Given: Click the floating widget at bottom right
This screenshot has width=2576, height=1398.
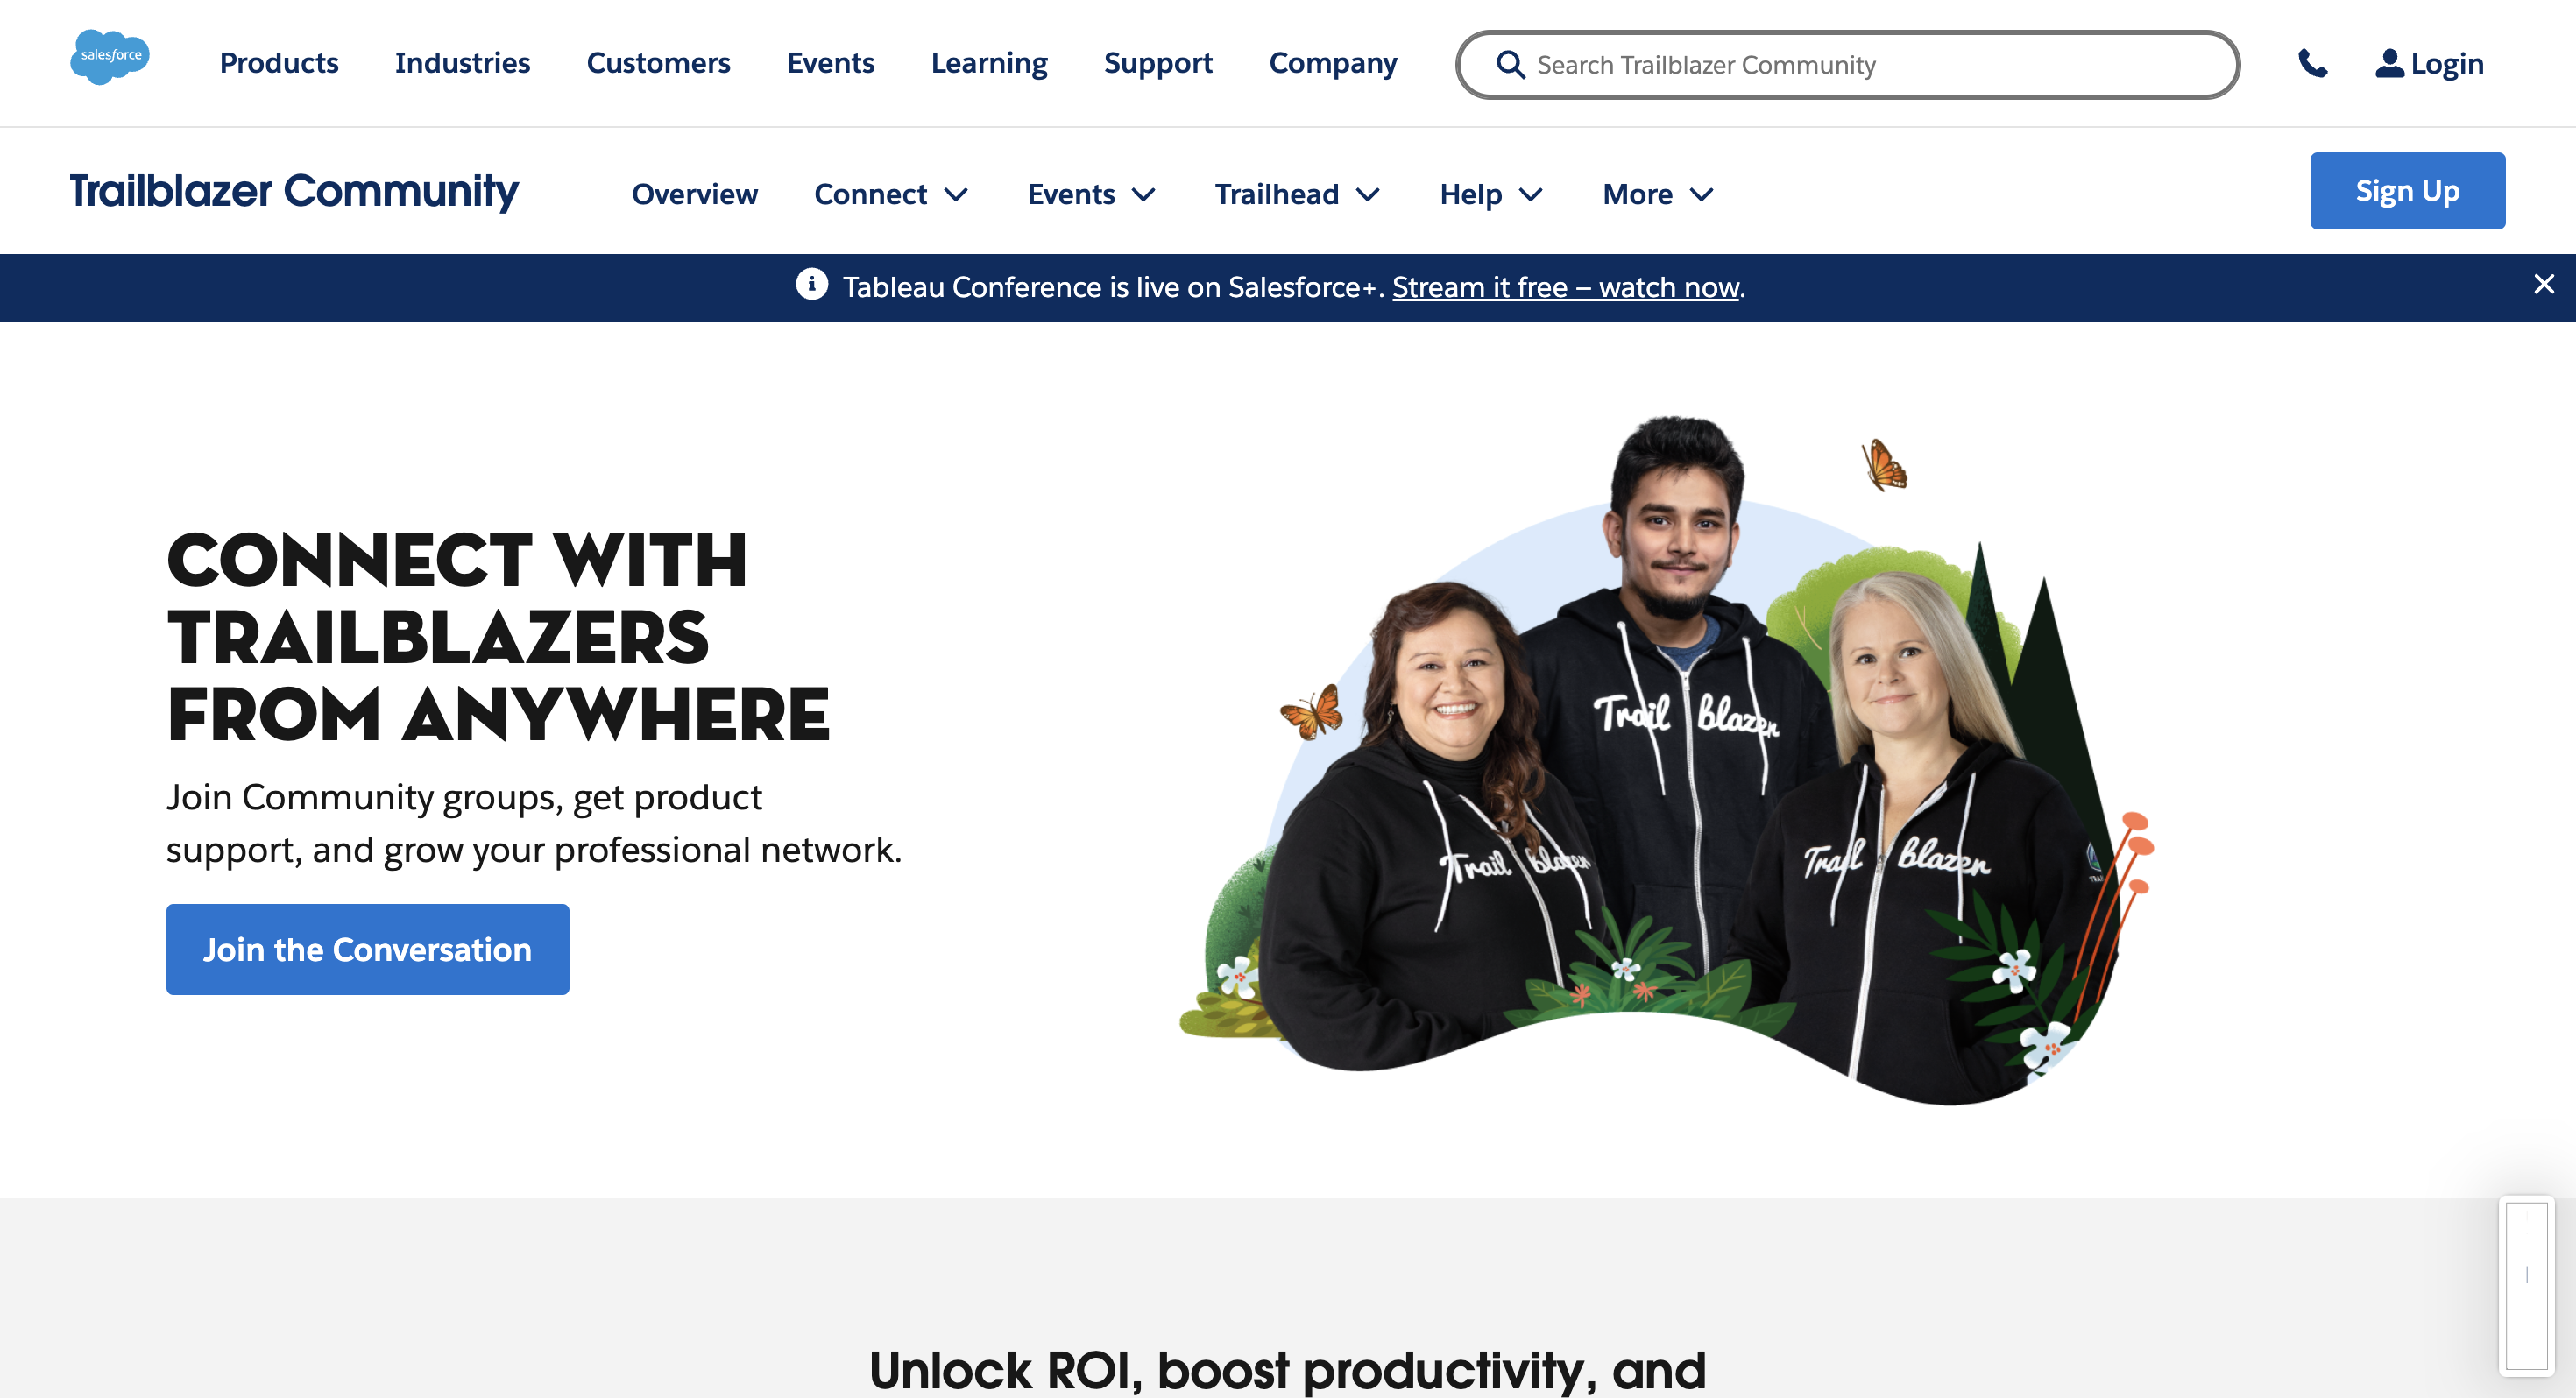Looking at the screenshot, I should click(x=2526, y=1285).
